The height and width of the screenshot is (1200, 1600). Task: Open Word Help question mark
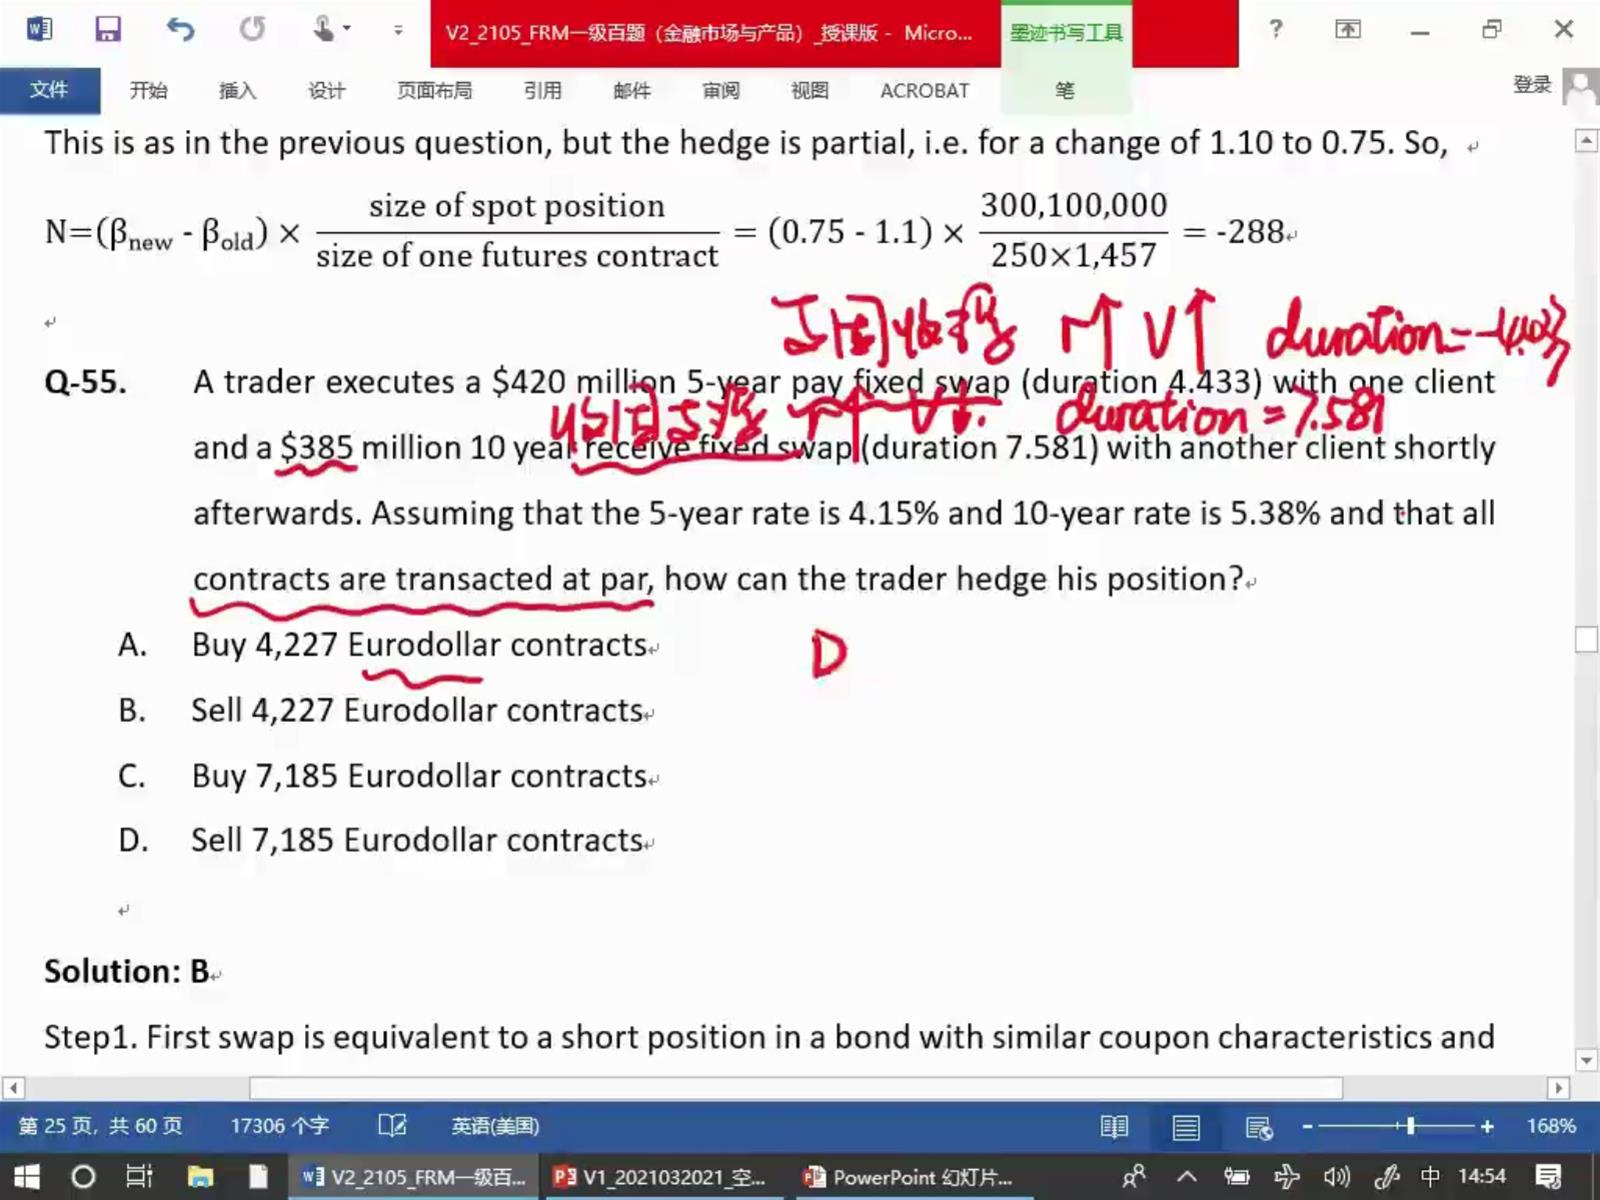point(1275,29)
